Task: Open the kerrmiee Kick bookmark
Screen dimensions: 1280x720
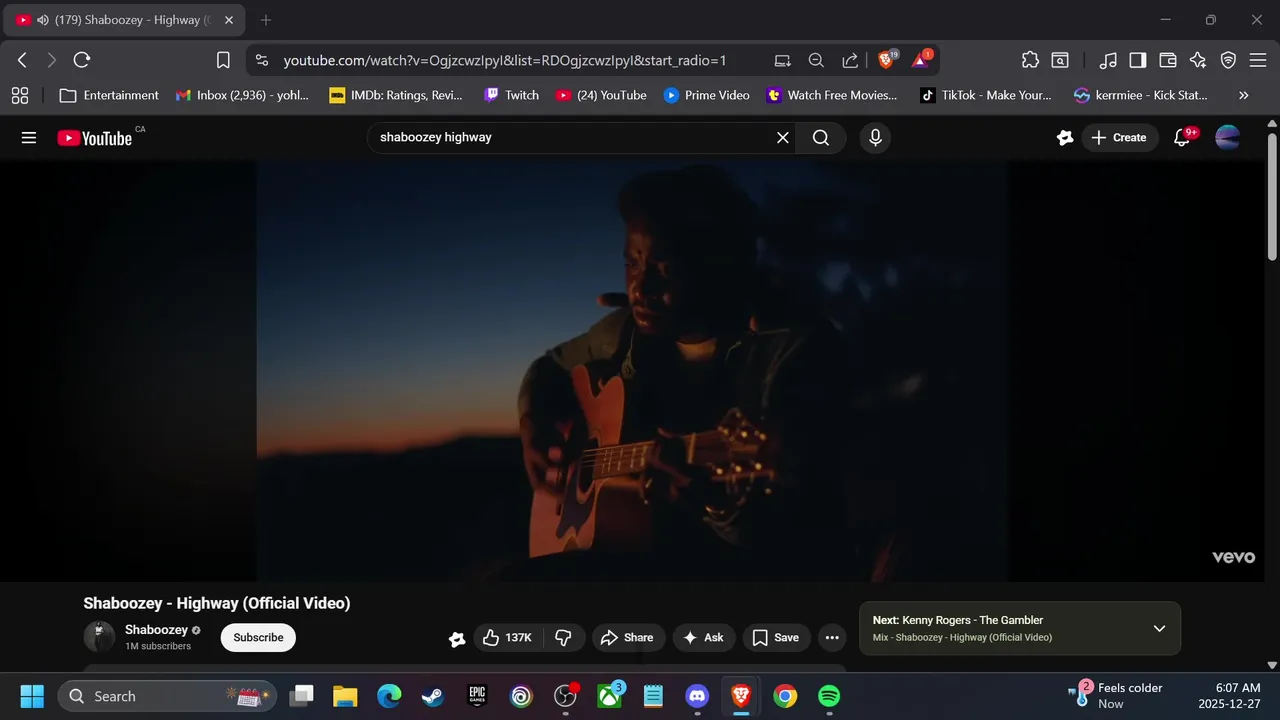Action: pos(1141,95)
